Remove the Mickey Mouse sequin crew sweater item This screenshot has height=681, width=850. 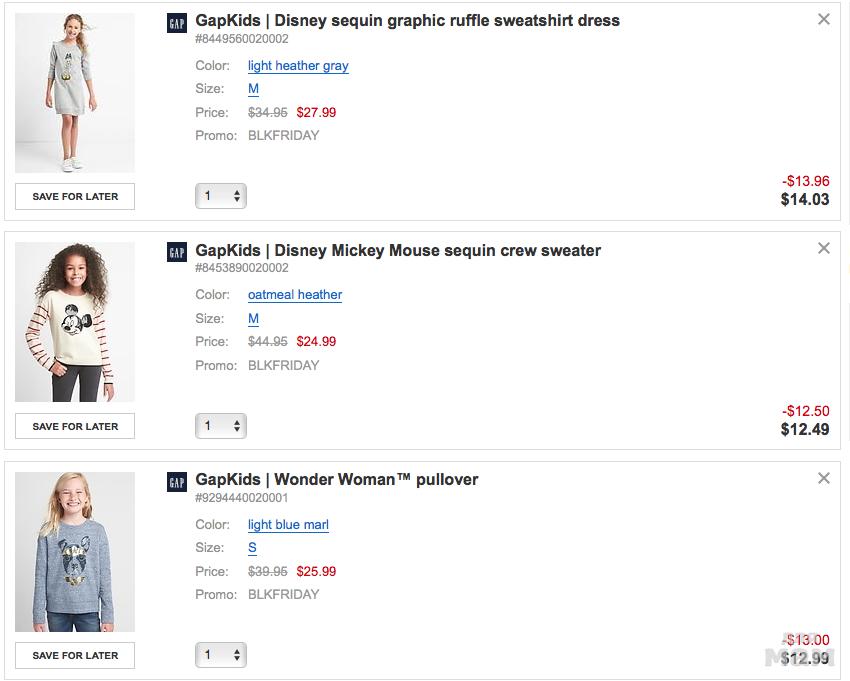tap(824, 248)
